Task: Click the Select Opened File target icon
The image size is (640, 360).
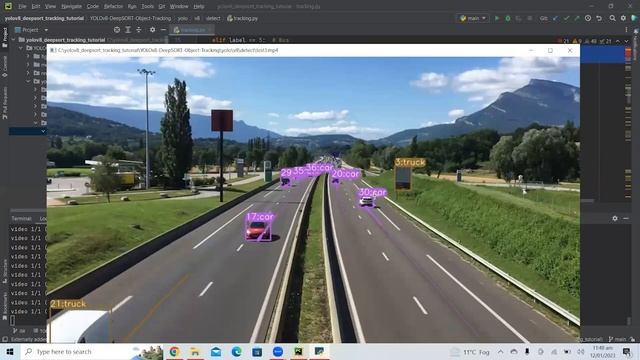Action: click(117, 30)
